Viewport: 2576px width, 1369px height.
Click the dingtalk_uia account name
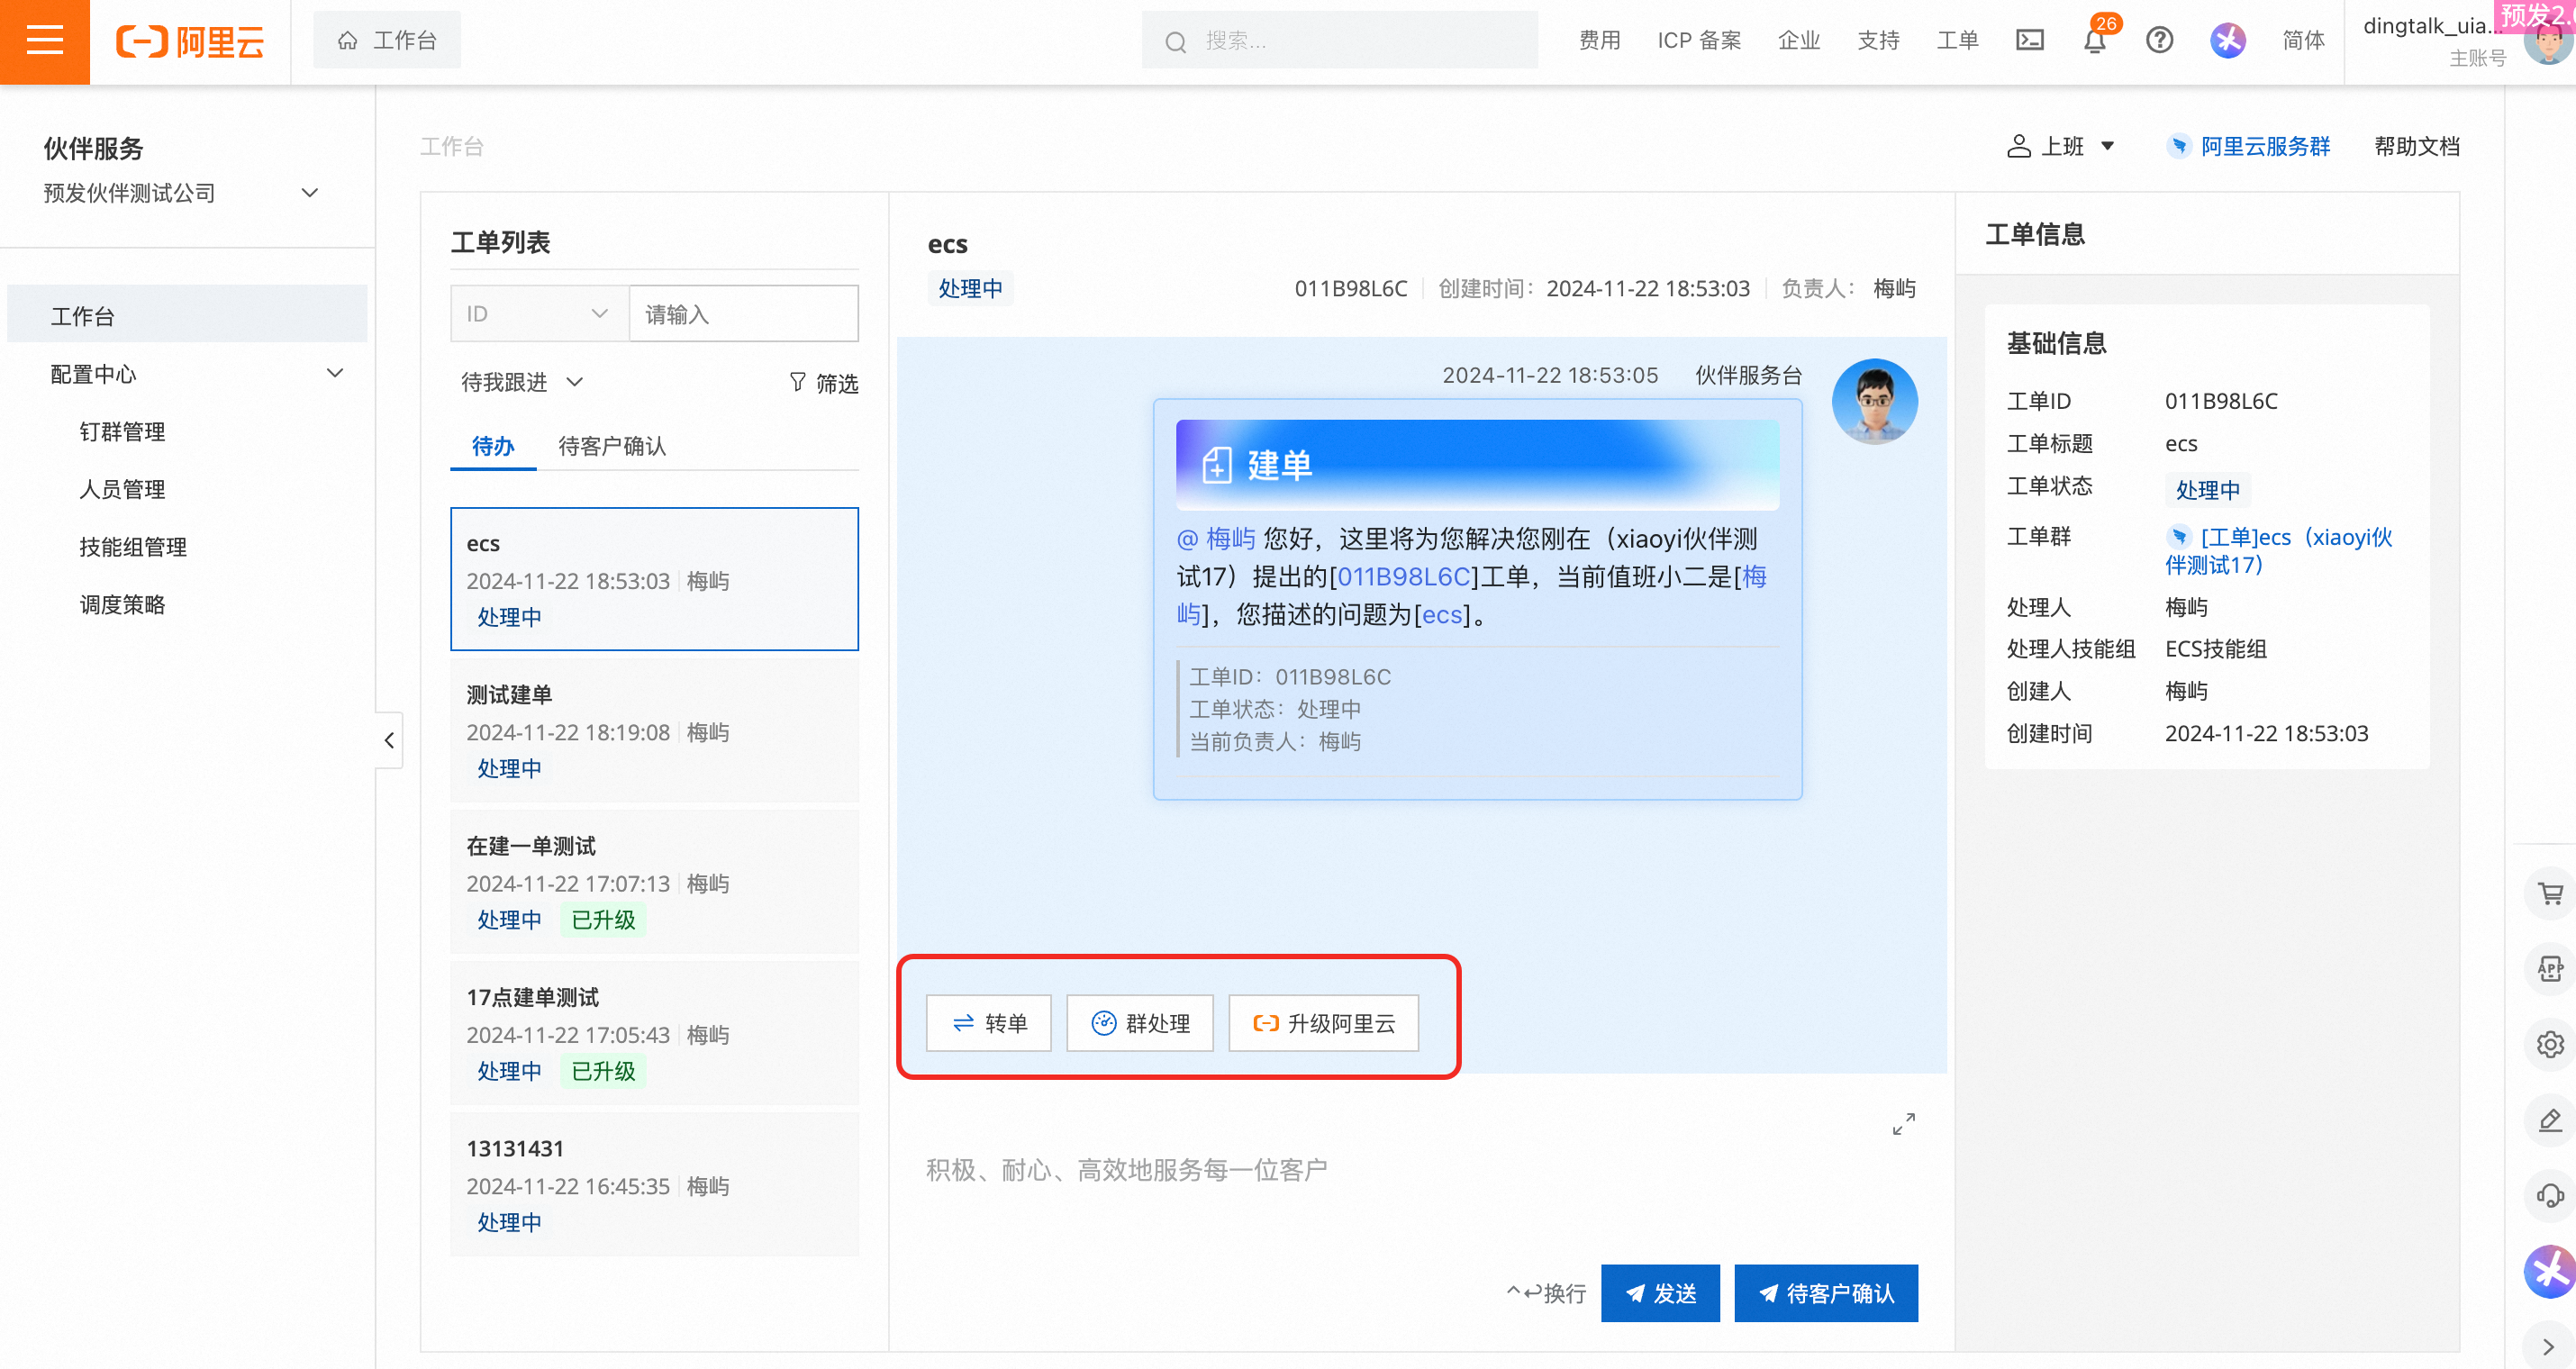click(x=2432, y=26)
